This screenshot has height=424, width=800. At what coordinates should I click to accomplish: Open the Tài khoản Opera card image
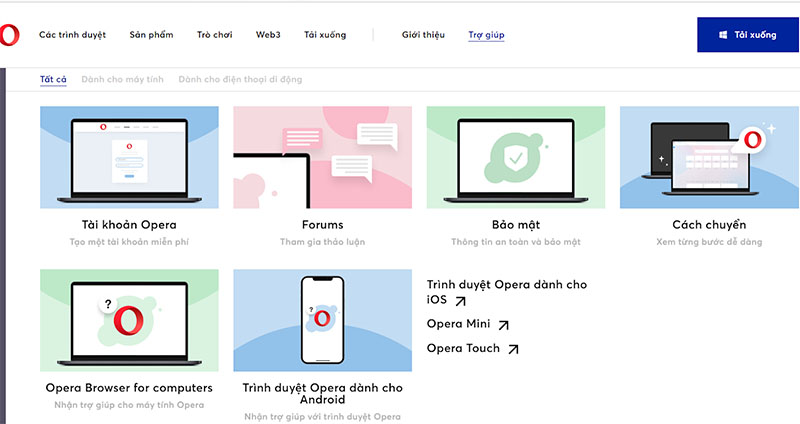point(129,157)
